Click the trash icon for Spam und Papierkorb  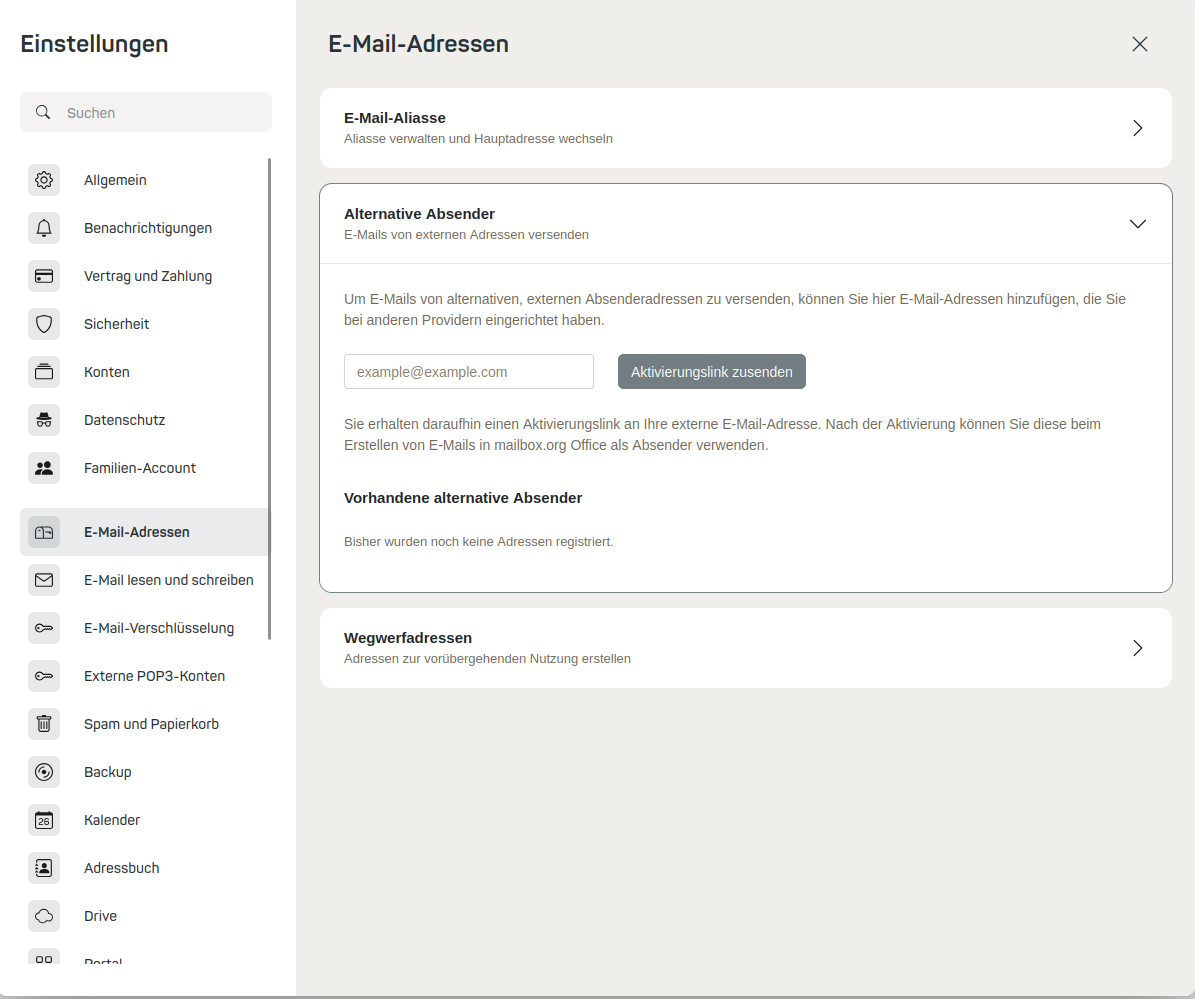(44, 724)
